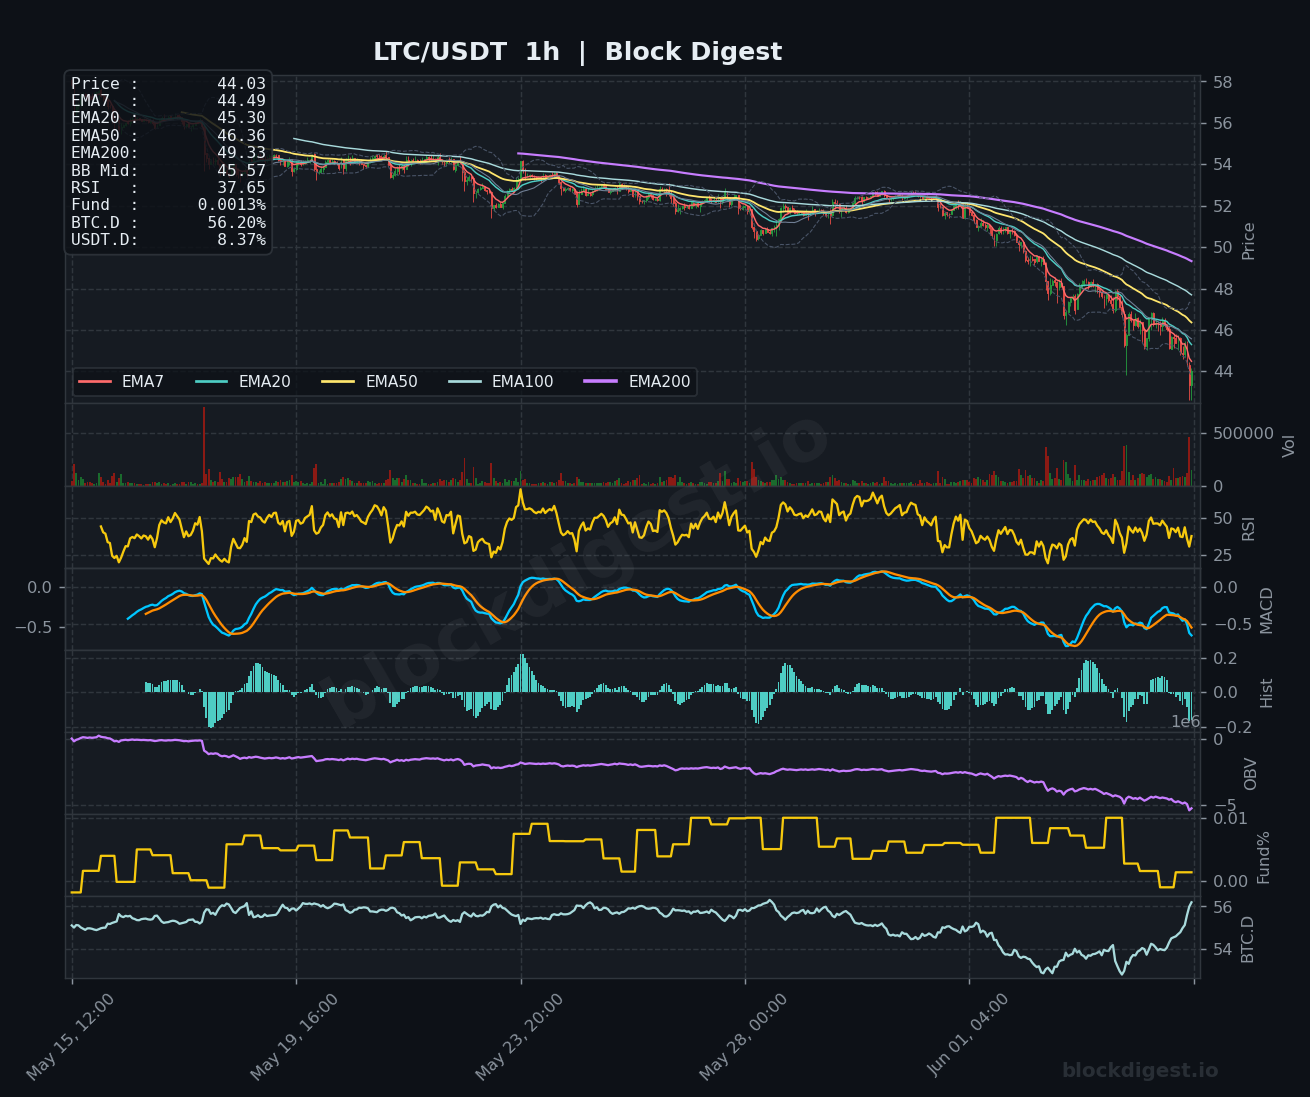Click the EMA200 legend entry

pos(637,382)
